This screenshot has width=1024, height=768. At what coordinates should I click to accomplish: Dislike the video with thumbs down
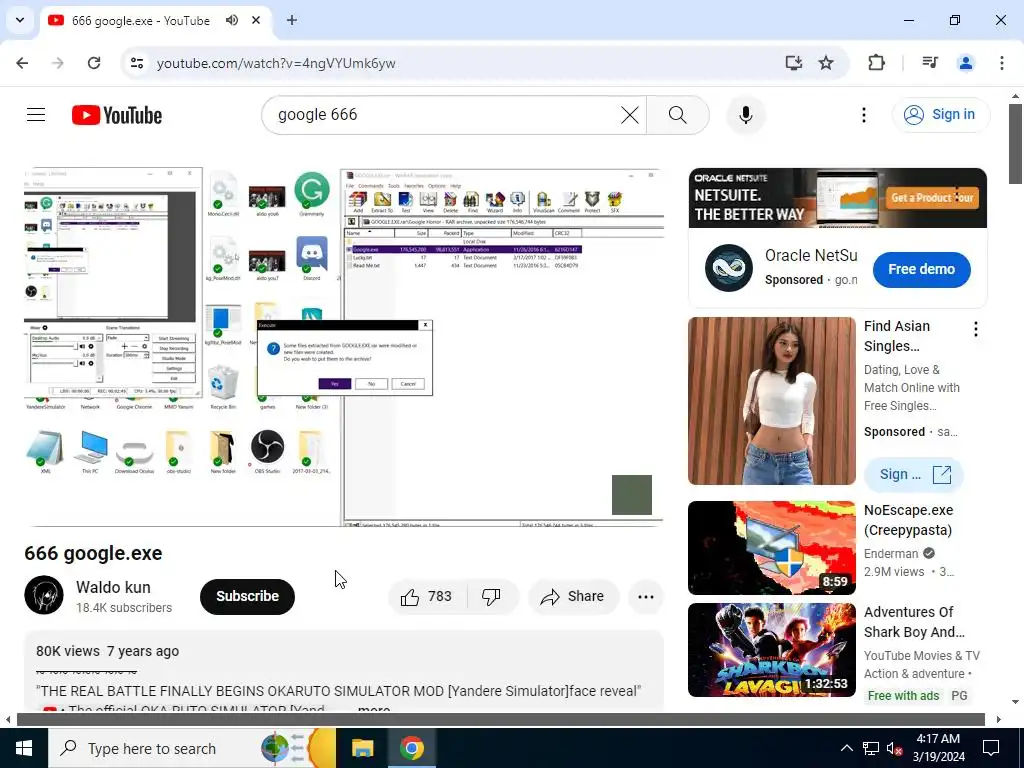pos(491,596)
